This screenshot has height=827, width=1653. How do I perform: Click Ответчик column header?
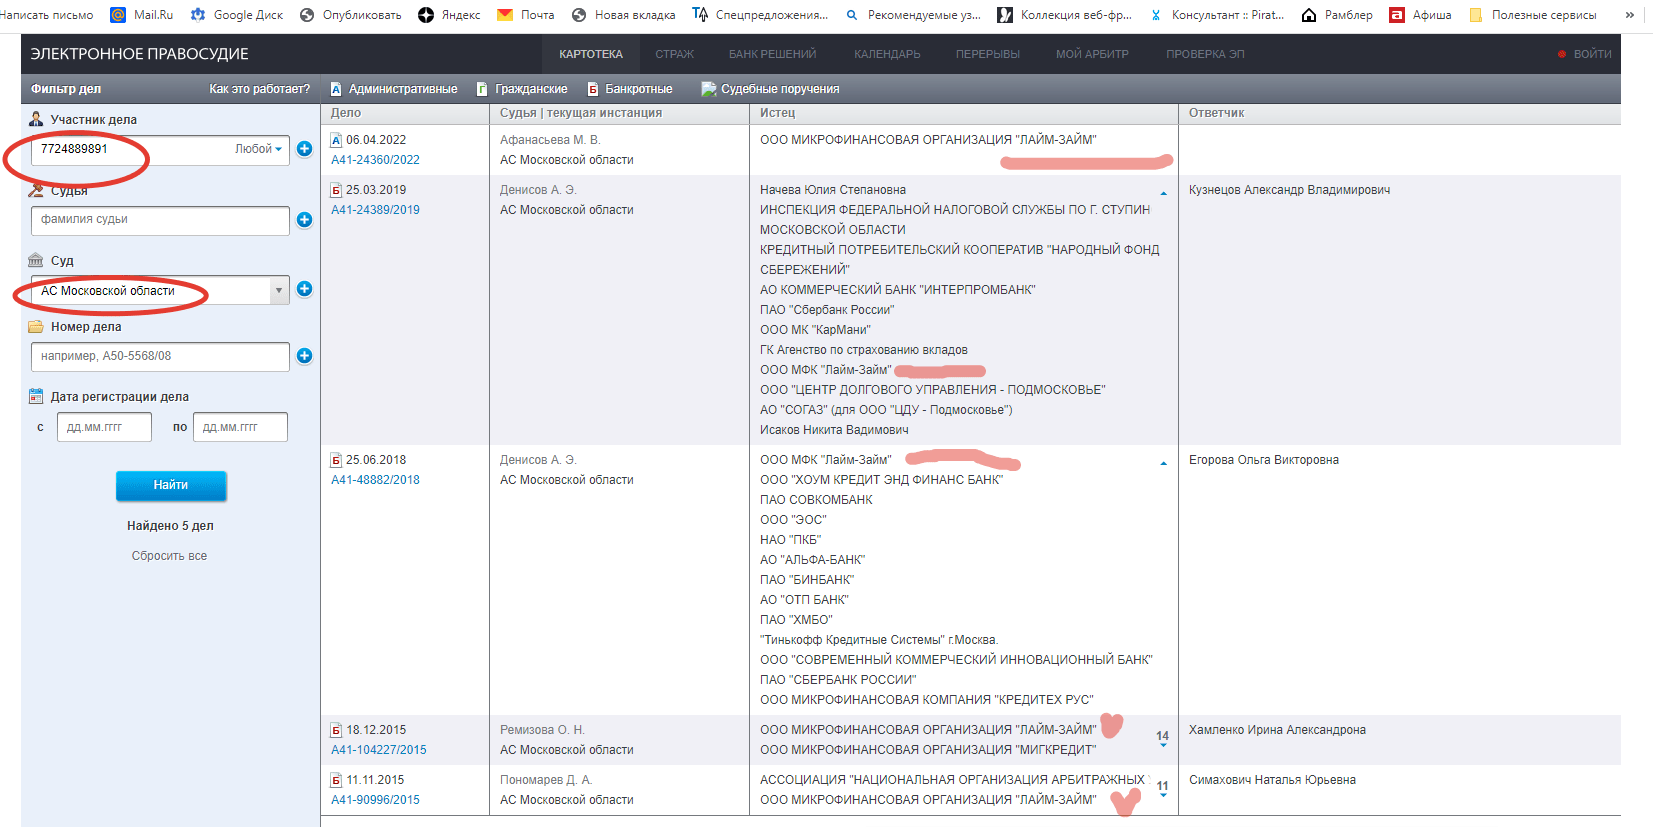tap(1216, 113)
